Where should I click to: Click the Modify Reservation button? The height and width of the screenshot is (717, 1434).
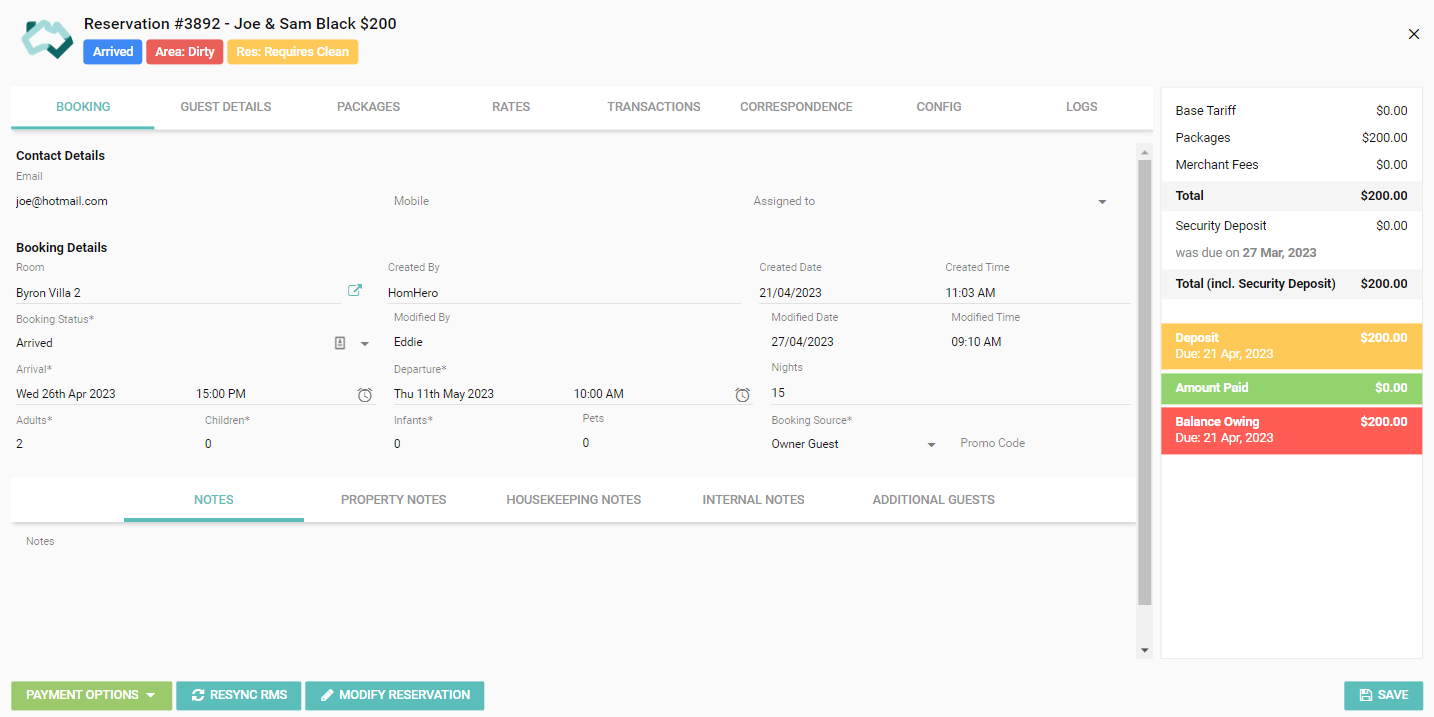pyautogui.click(x=394, y=696)
